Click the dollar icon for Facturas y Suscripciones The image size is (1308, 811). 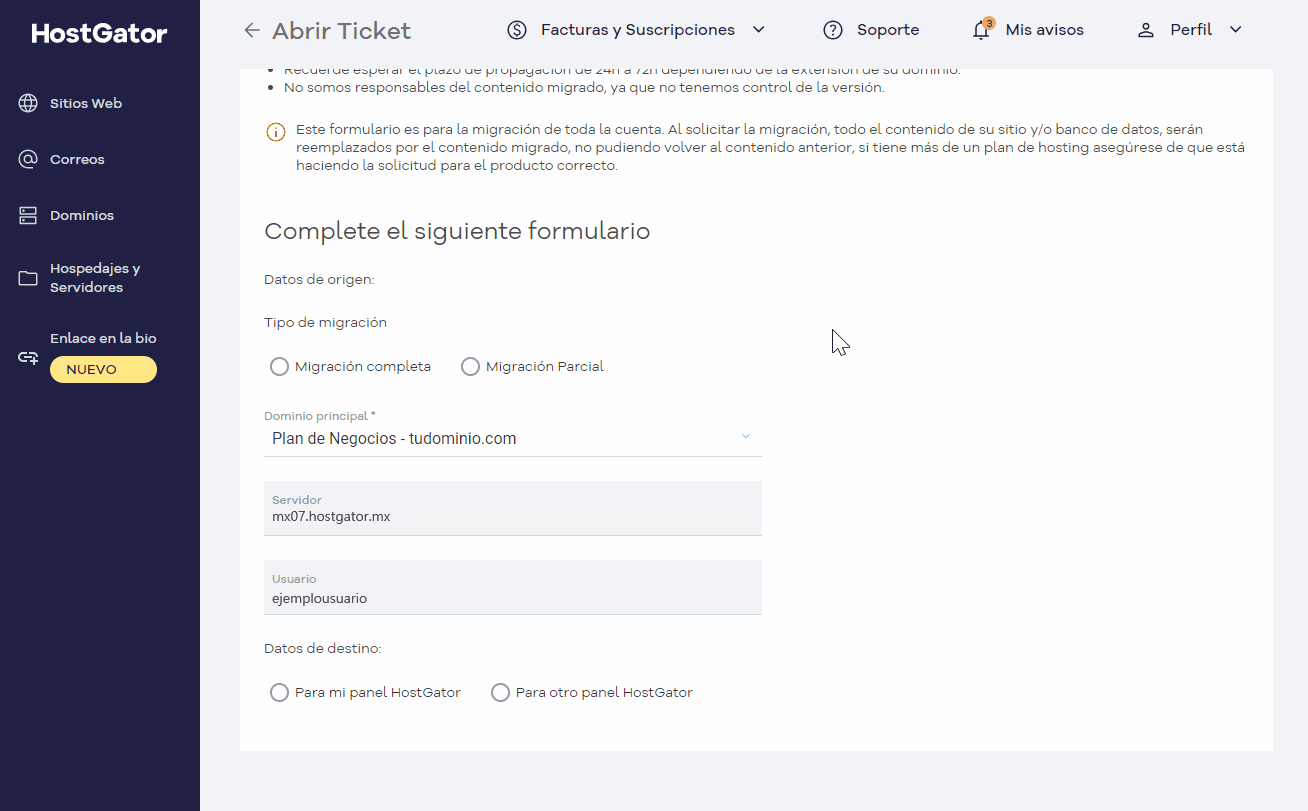(517, 30)
